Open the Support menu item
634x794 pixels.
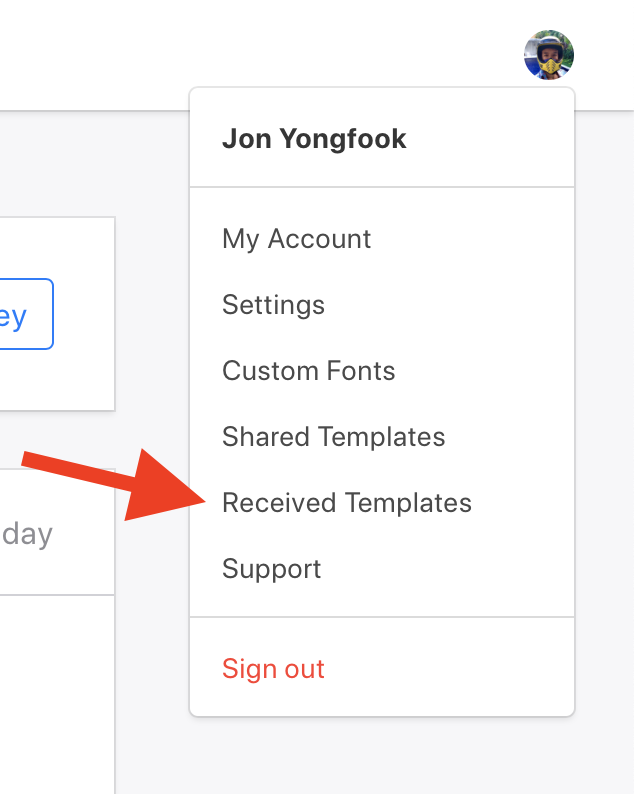point(271,569)
